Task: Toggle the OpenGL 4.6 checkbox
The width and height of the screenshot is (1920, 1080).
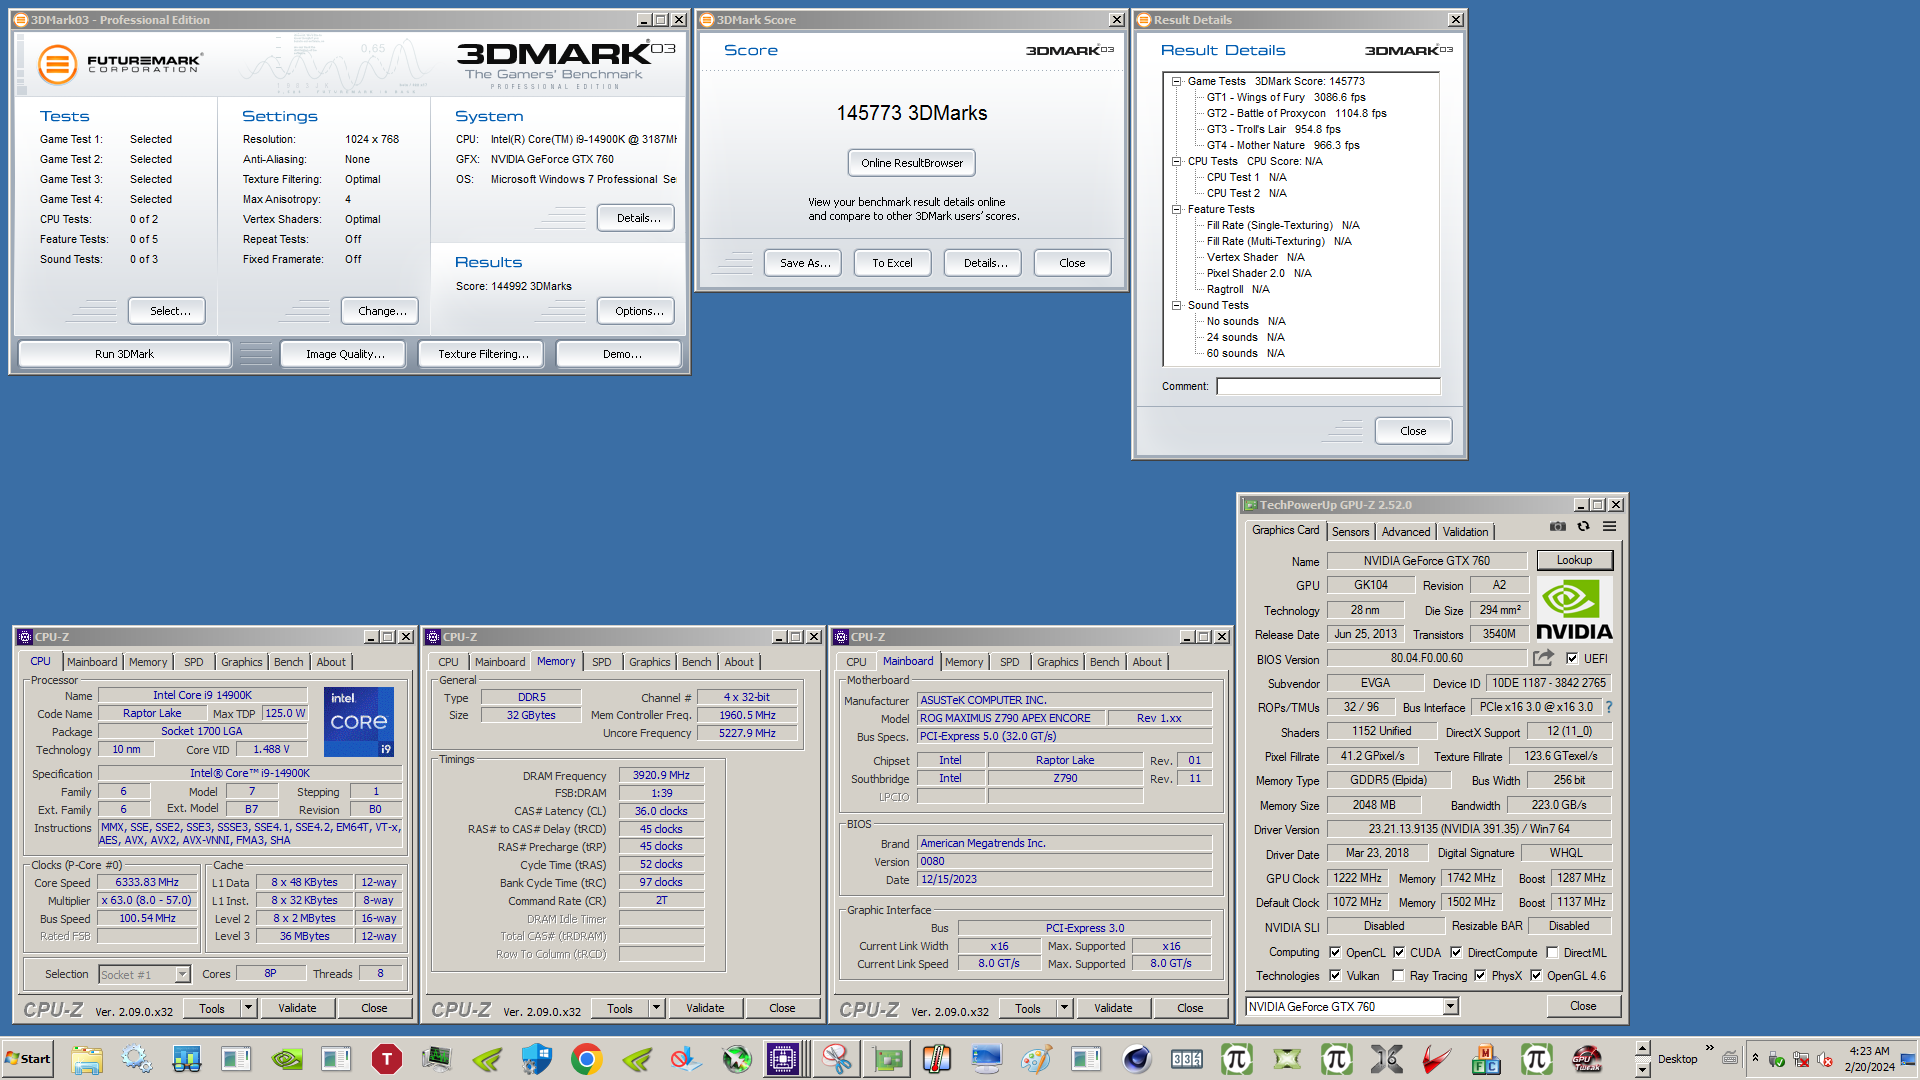Action: click(1536, 976)
